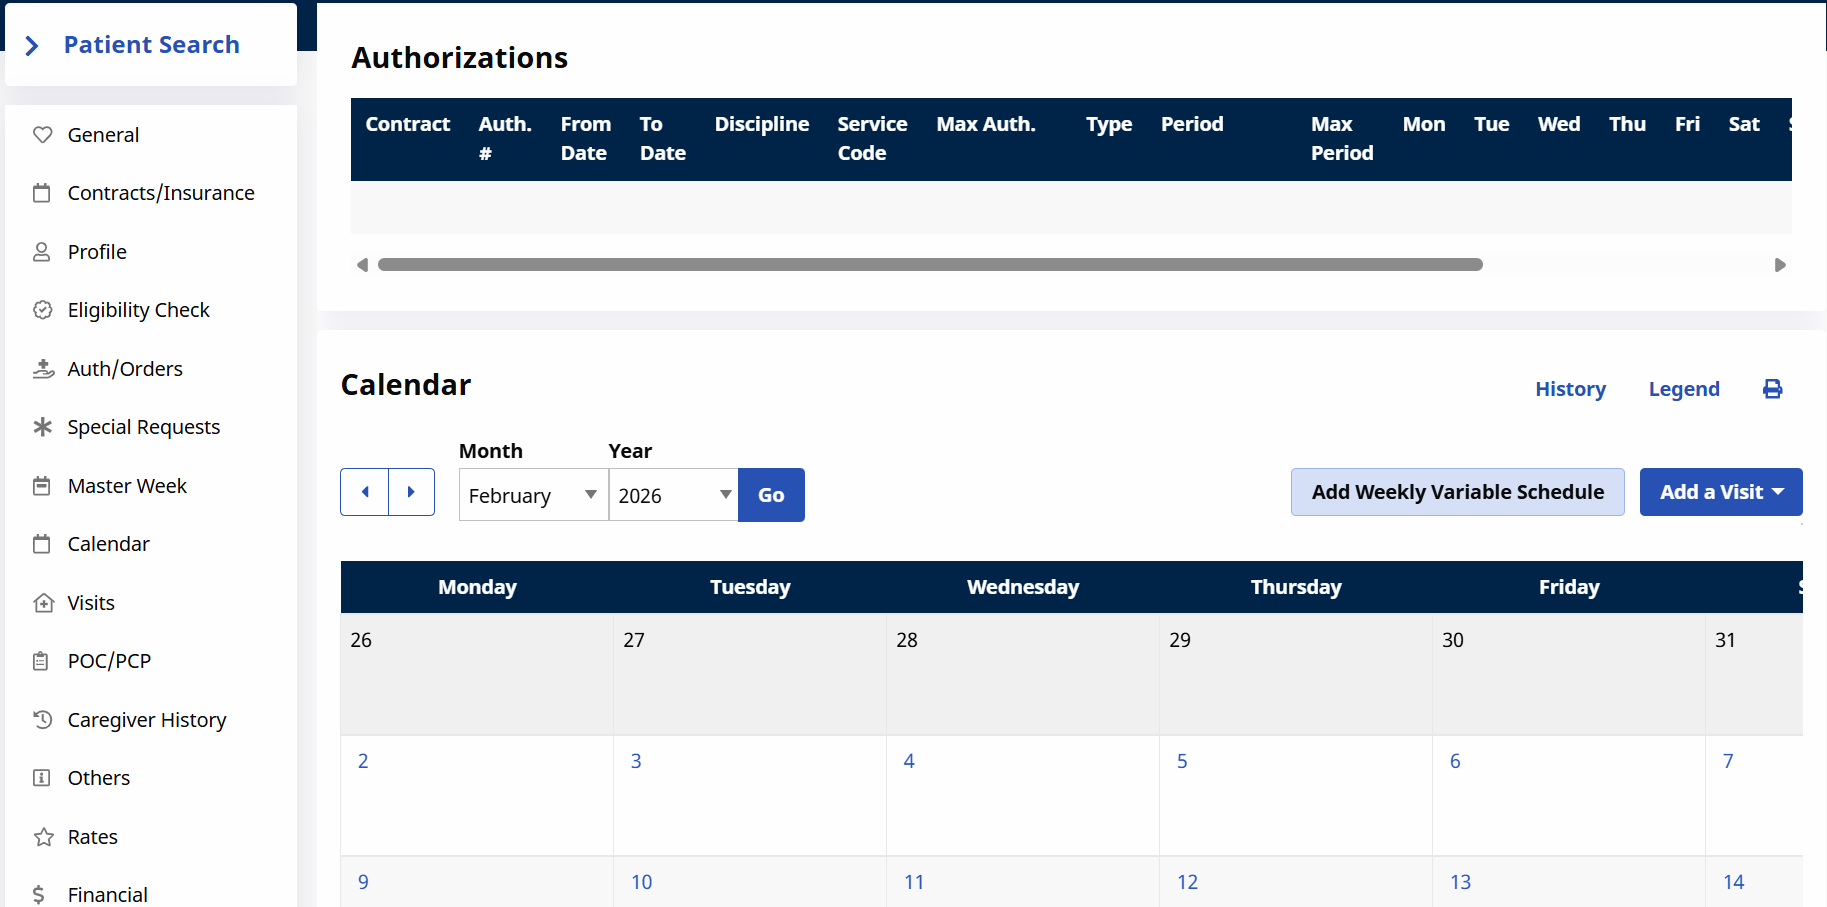Open the Year dropdown showing 2026
Screen dimensions: 1827x907
tap(673, 495)
